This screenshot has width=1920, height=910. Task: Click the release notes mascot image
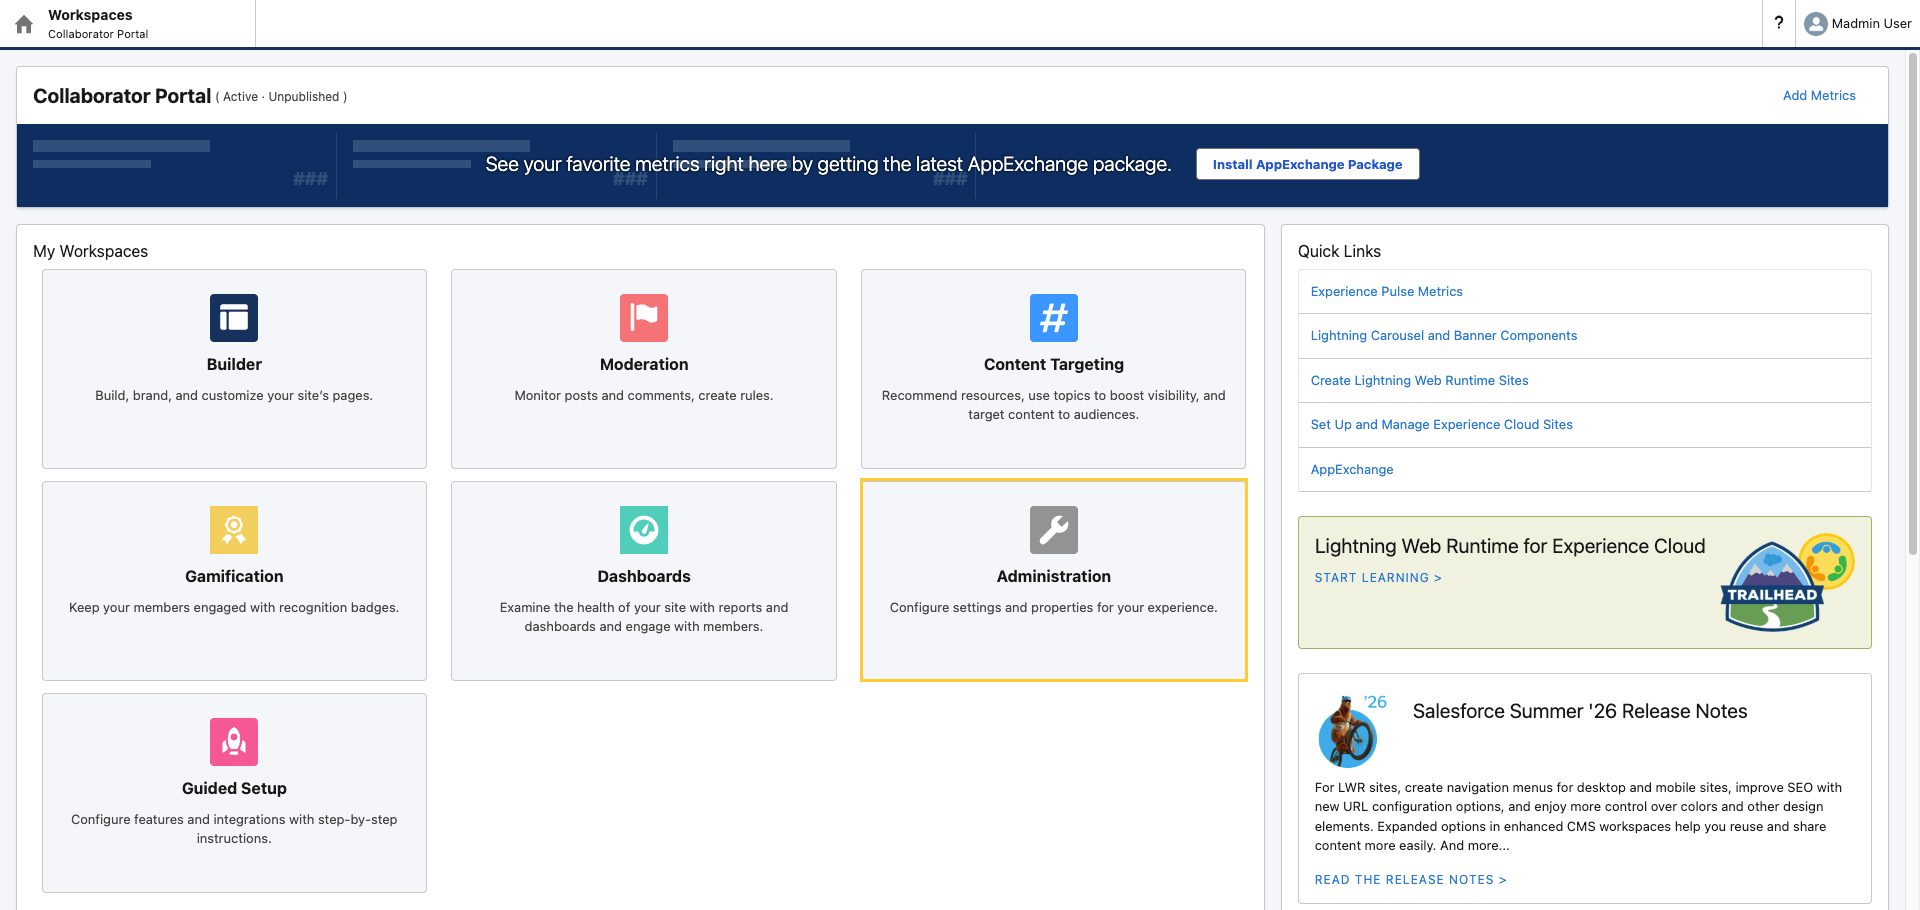[x=1351, y=731]
